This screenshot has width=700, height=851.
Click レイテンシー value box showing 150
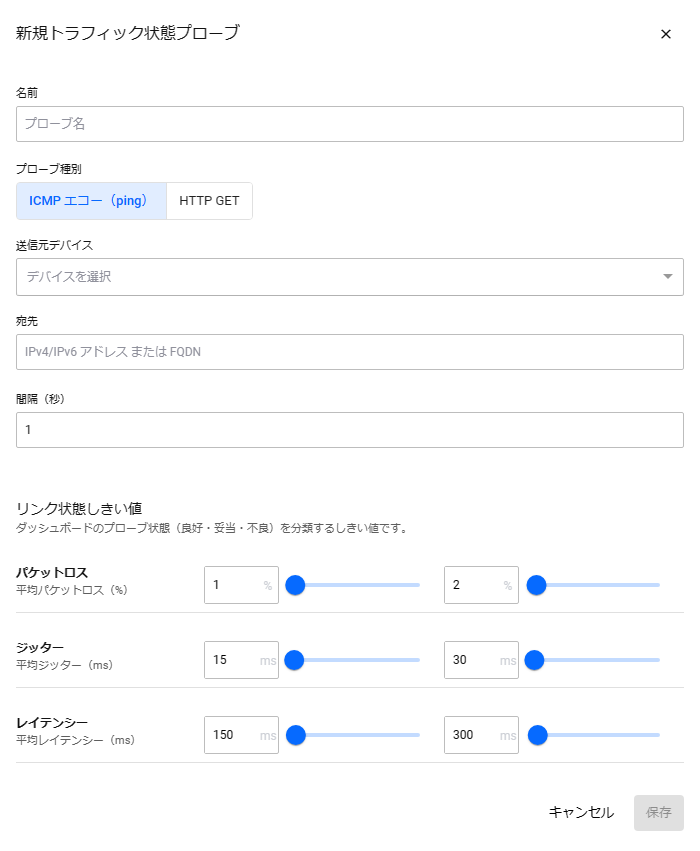pos(241,735)
